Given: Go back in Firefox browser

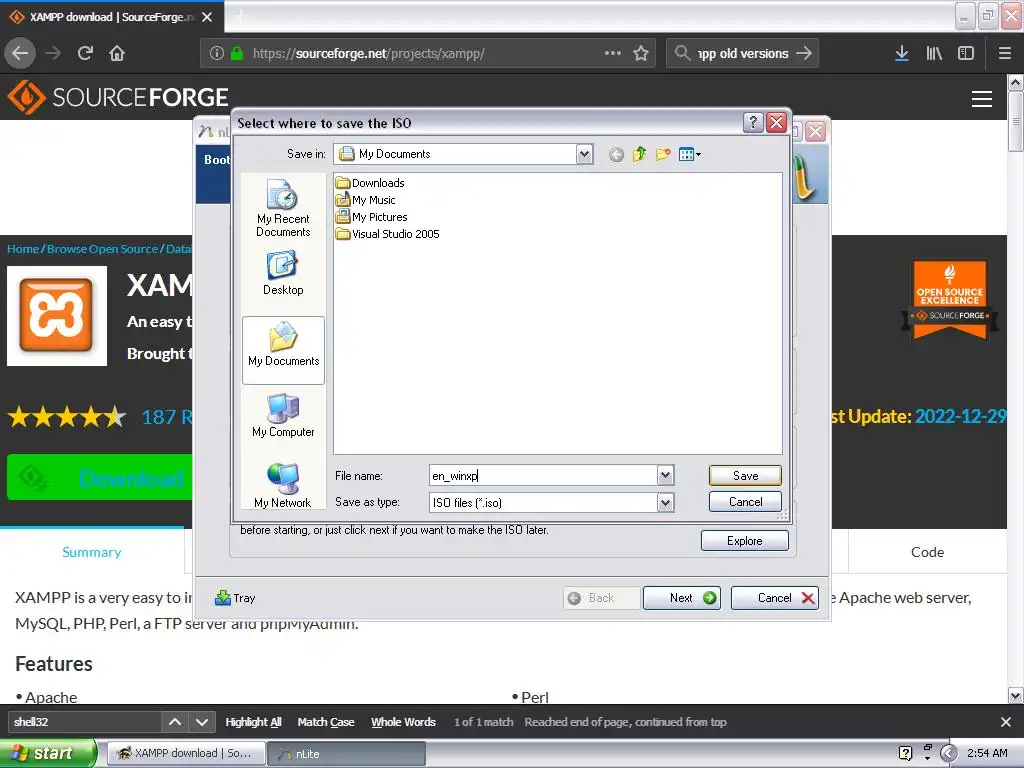Looking at the screenshot, I should 20,54.
